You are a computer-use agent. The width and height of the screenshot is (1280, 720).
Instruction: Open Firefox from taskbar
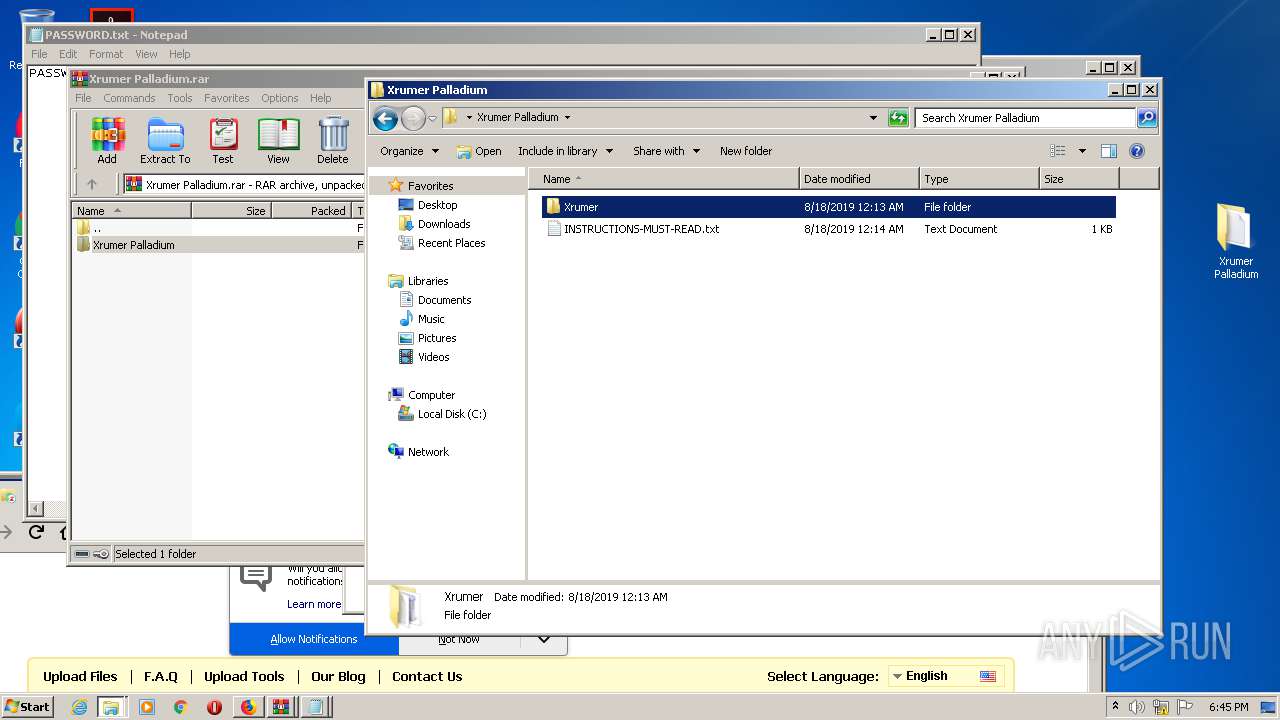[247, 707]
